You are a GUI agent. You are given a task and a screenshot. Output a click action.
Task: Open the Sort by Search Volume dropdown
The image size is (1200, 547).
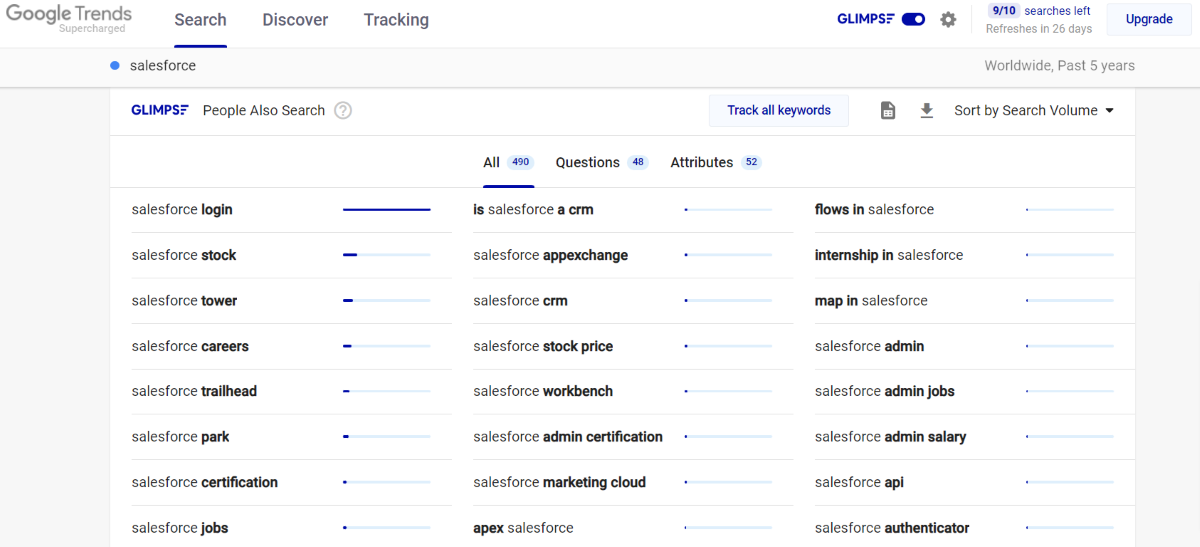point(1034,111)
